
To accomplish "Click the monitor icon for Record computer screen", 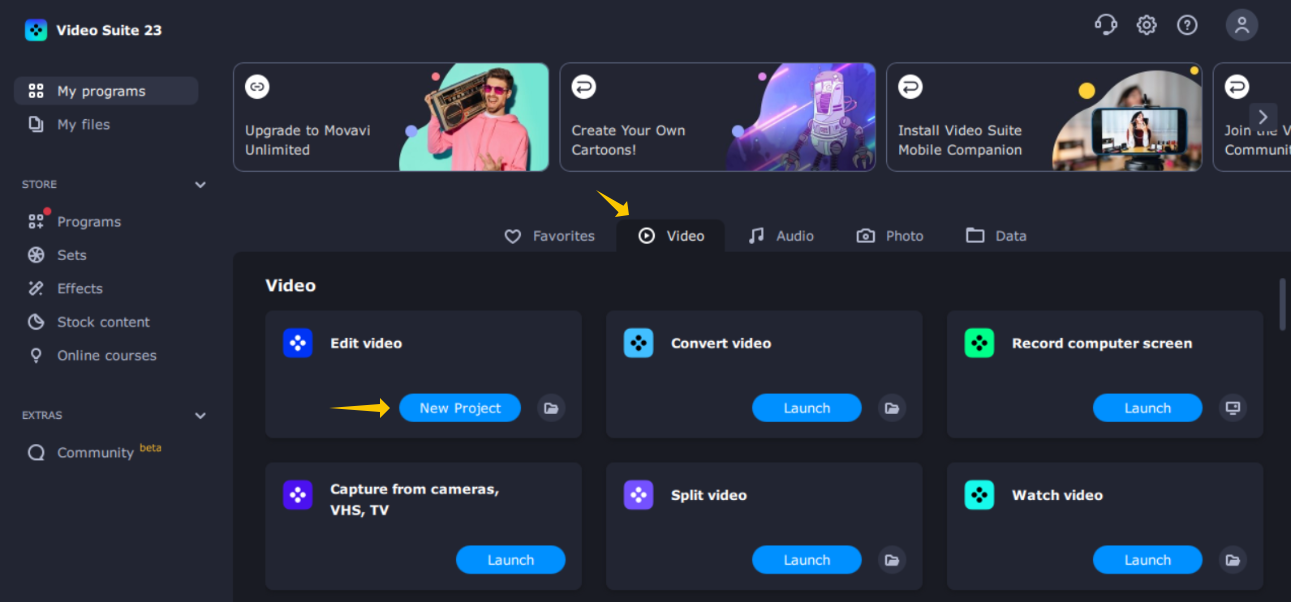I will coord(1233,408).
